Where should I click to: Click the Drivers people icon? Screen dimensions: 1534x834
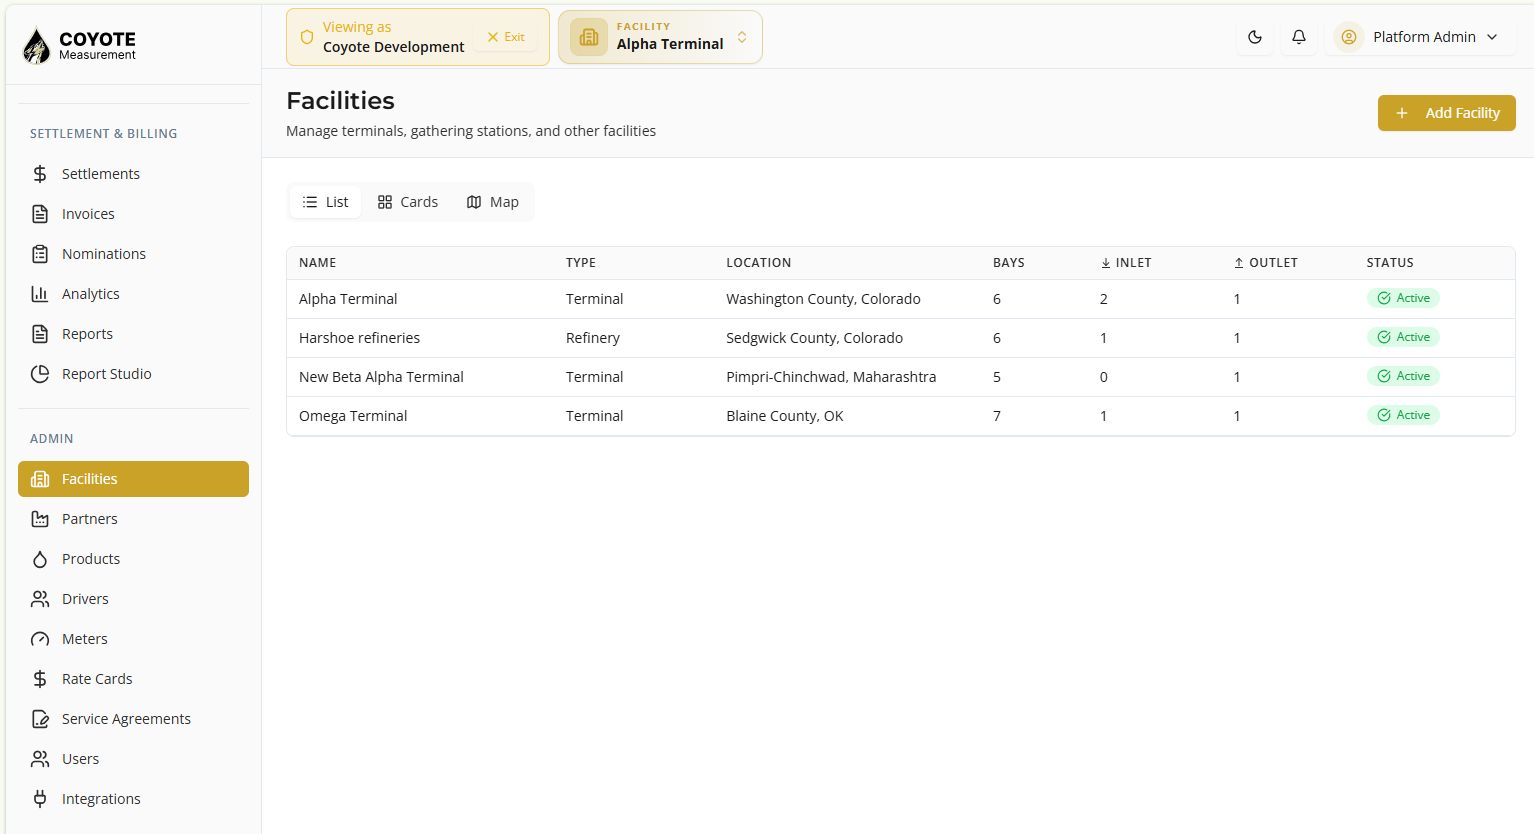click(40, 599)
